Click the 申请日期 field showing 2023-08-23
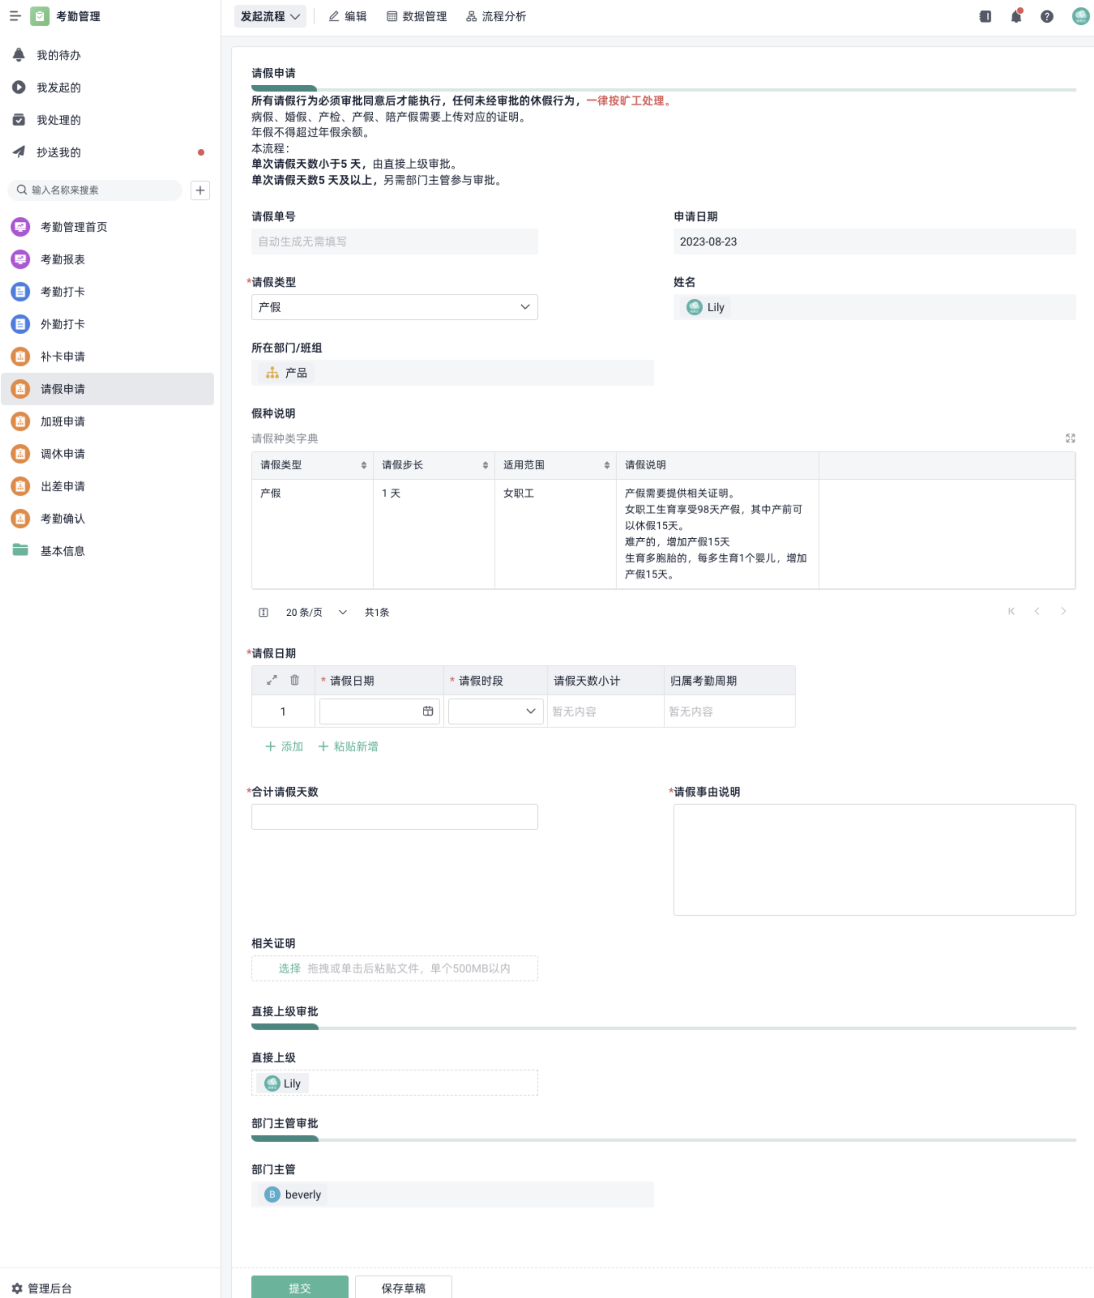1094x1298 pixels. [875, 241]
